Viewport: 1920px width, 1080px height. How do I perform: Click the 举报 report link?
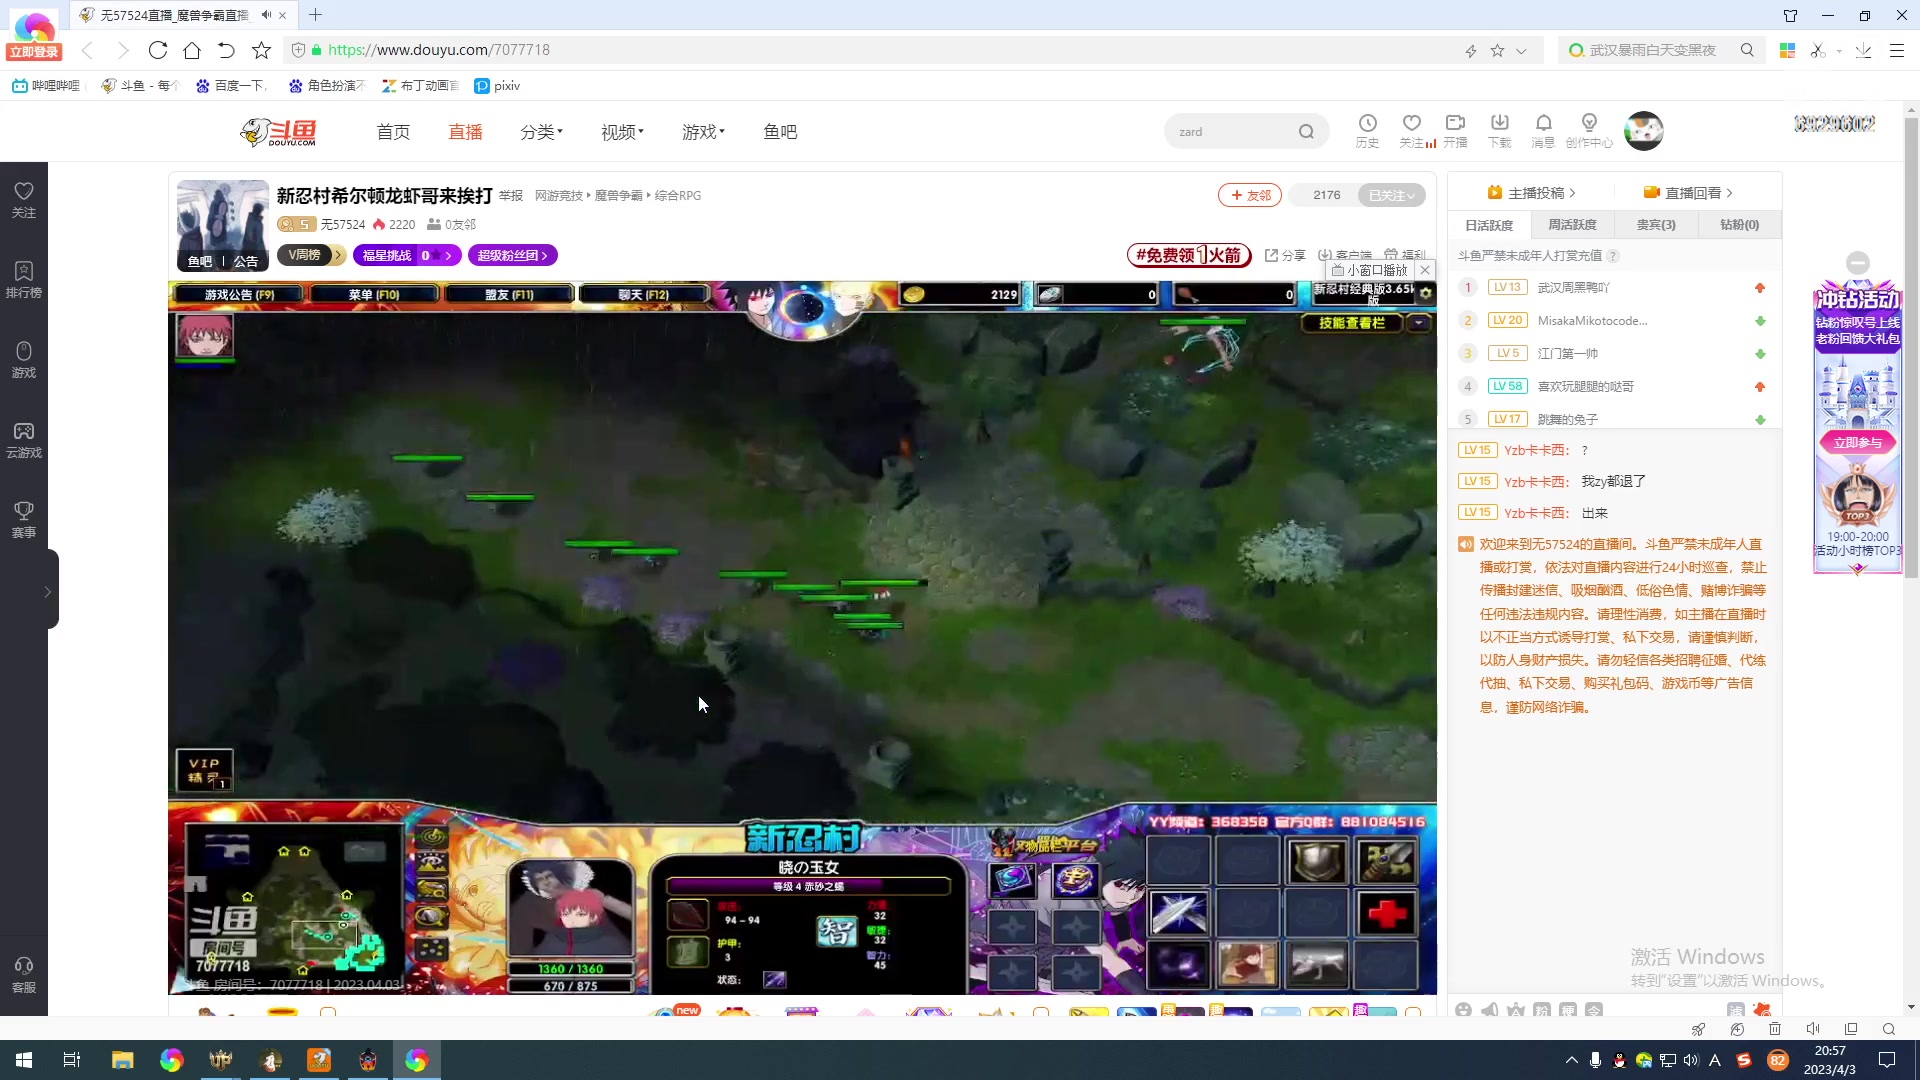click(511, 196)
